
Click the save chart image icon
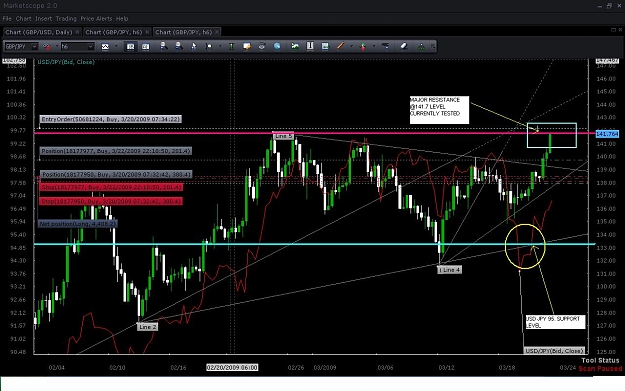pyautogui.click(x=325, y=46)
